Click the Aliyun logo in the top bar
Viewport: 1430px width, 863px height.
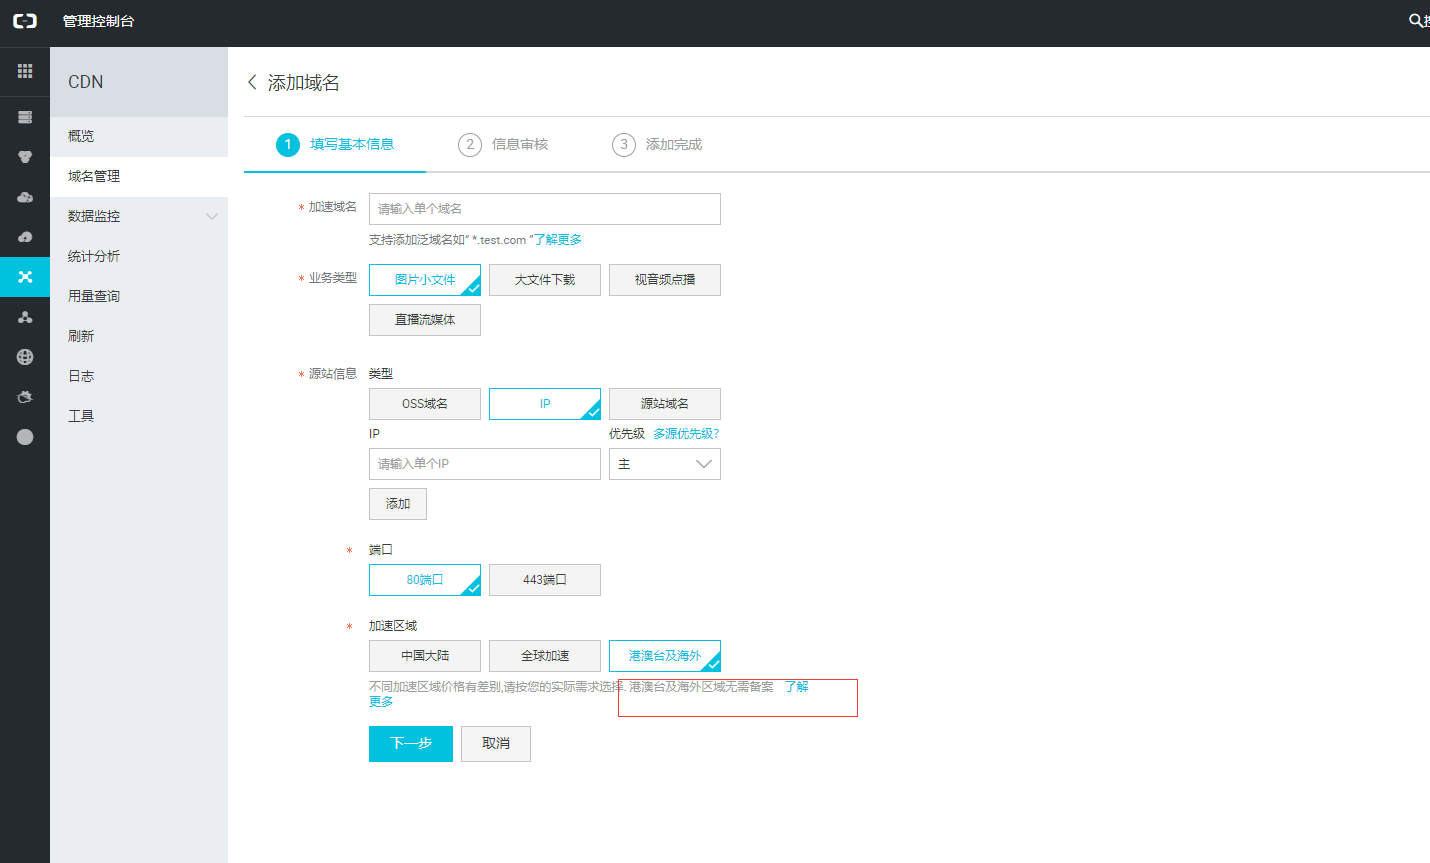point(24,21)
